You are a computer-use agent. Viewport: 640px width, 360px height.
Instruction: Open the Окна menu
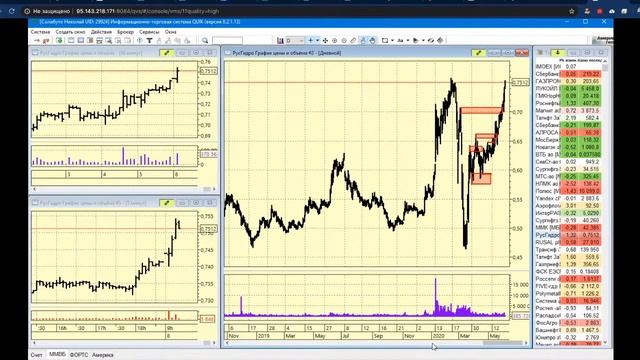pyautogui.click(x=171, y=32)
